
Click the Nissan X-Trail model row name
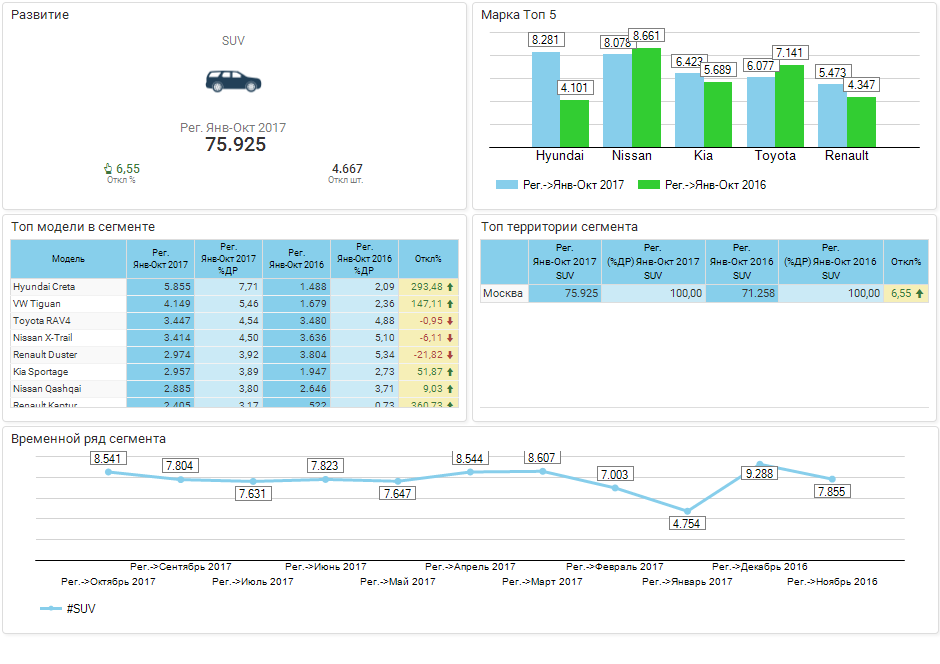(42, 338)
